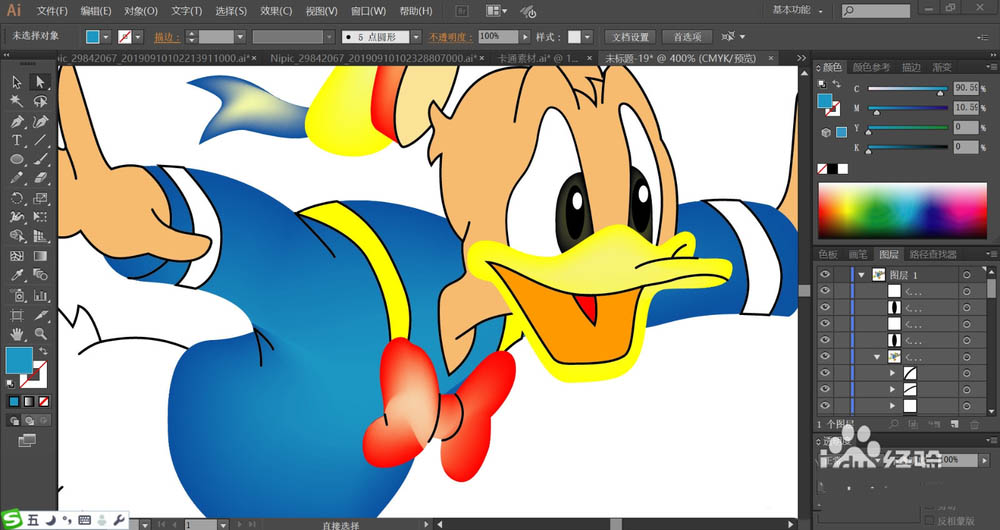Click the target circle of 图层 1
The height and width of the screenshot is (530, 1000).
tap(967, 275)
